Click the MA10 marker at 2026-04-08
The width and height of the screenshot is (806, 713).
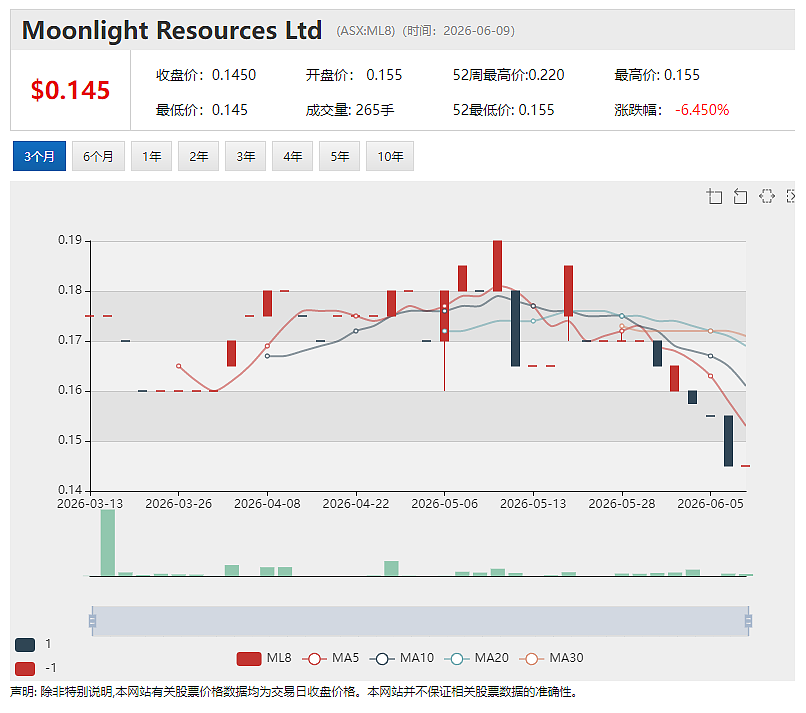[x=267, y=356]
